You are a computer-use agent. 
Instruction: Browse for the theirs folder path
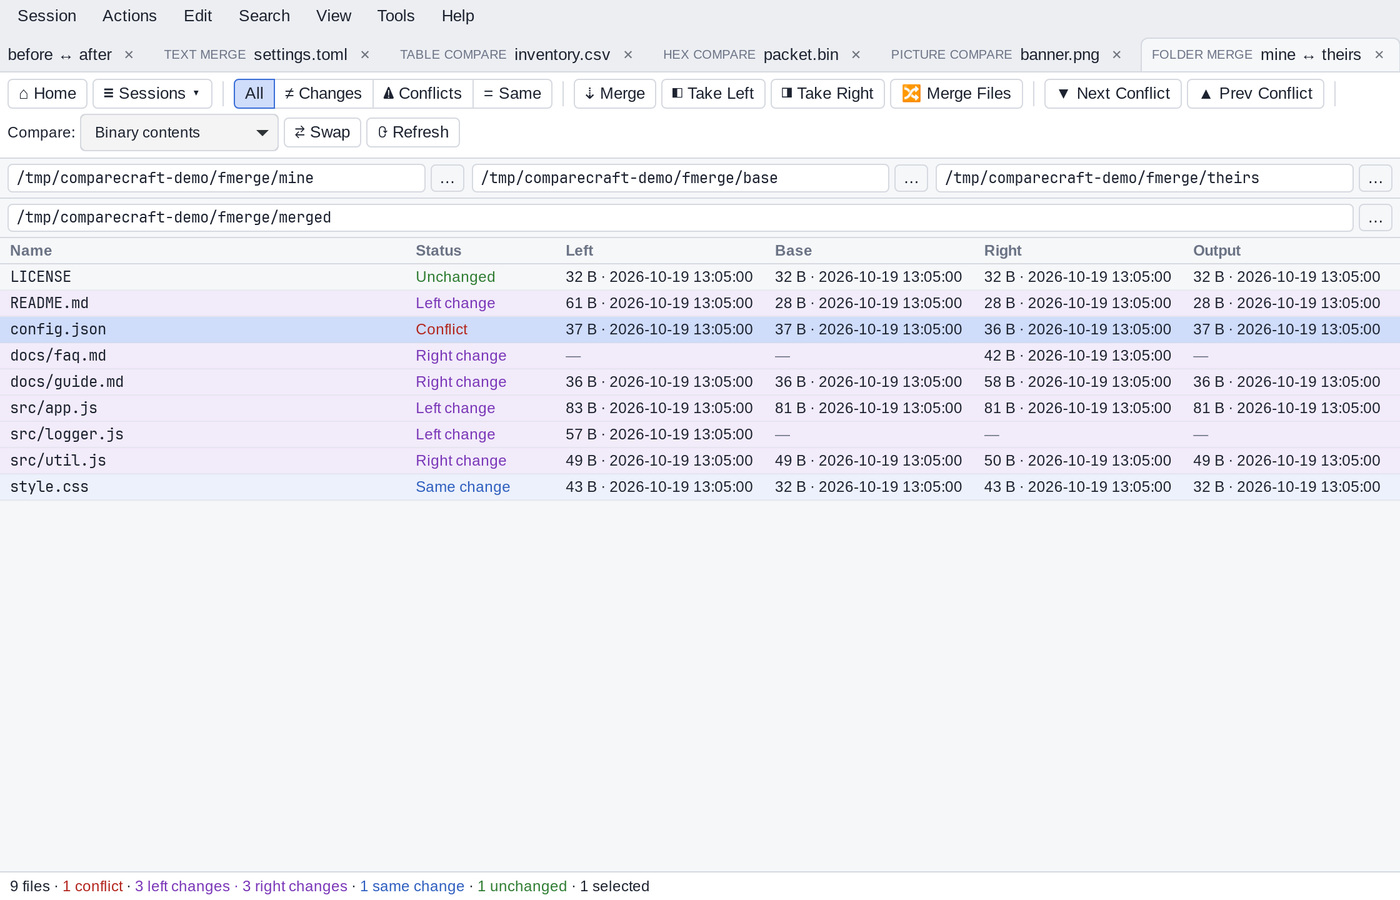coord(1376,178)
